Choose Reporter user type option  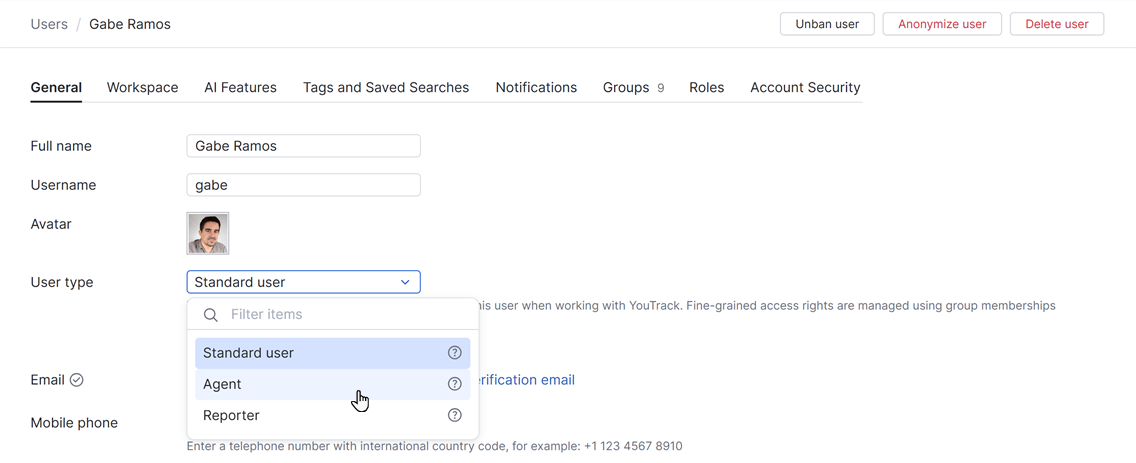(231, 415)
